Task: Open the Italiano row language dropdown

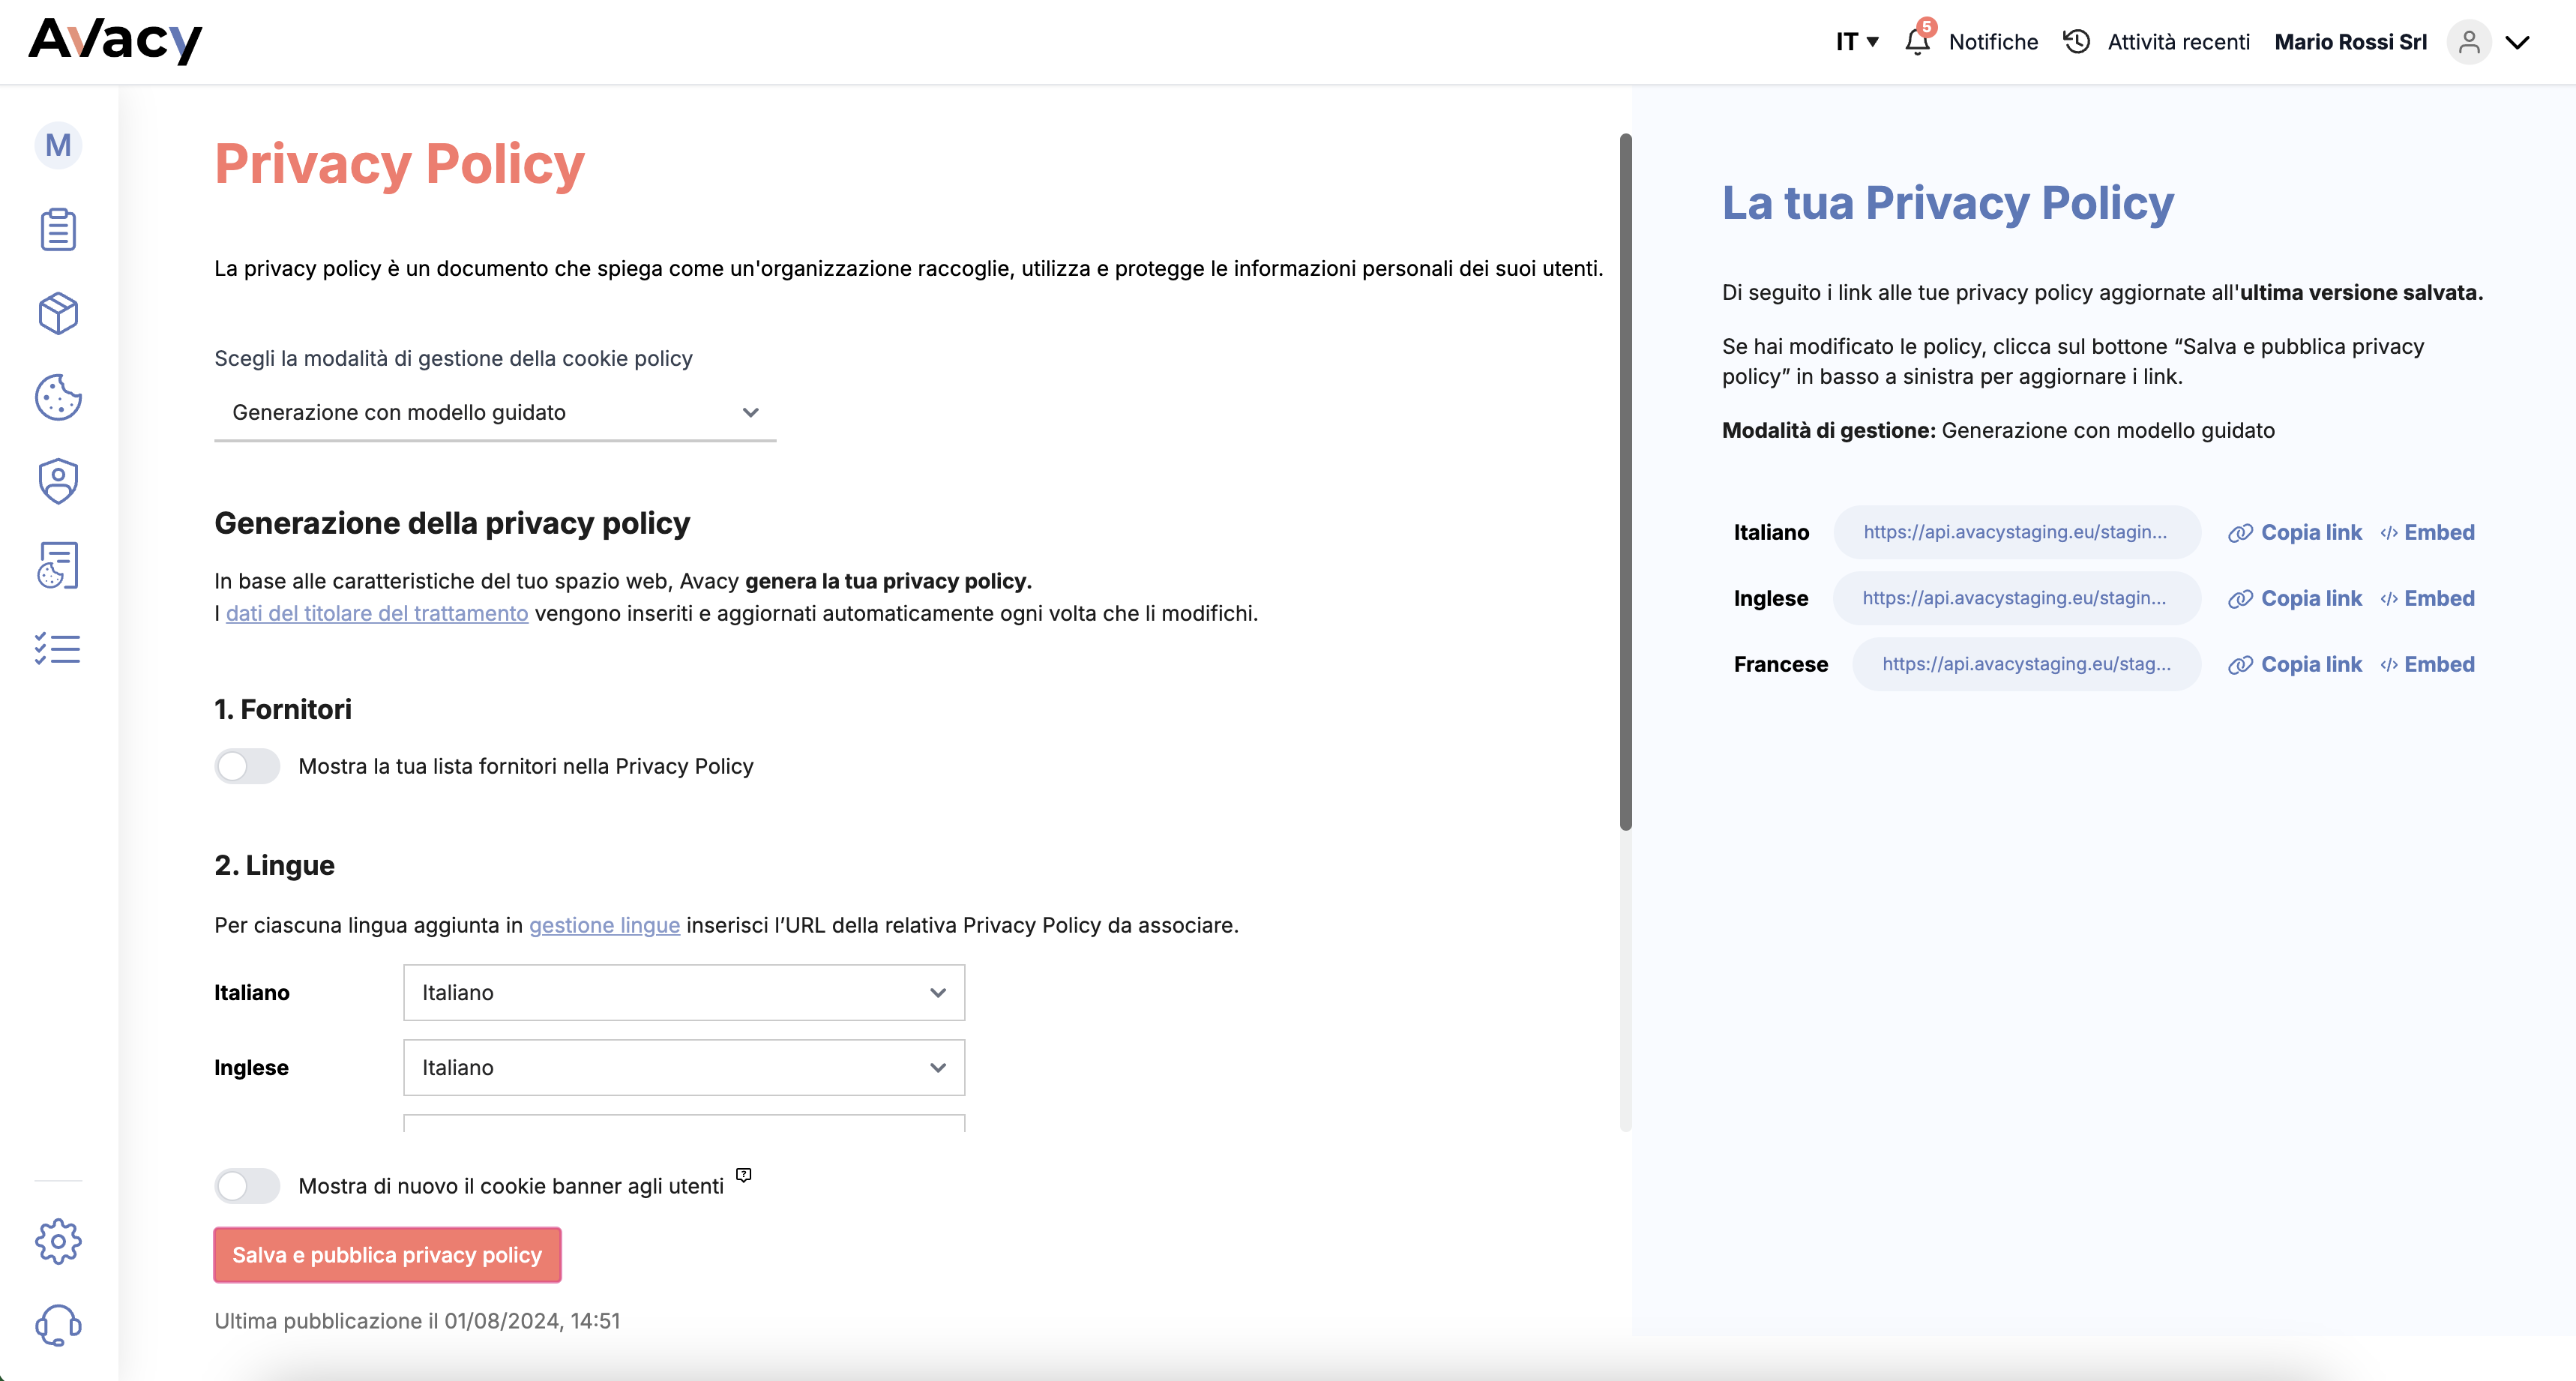Action: [x=684, y=993]
